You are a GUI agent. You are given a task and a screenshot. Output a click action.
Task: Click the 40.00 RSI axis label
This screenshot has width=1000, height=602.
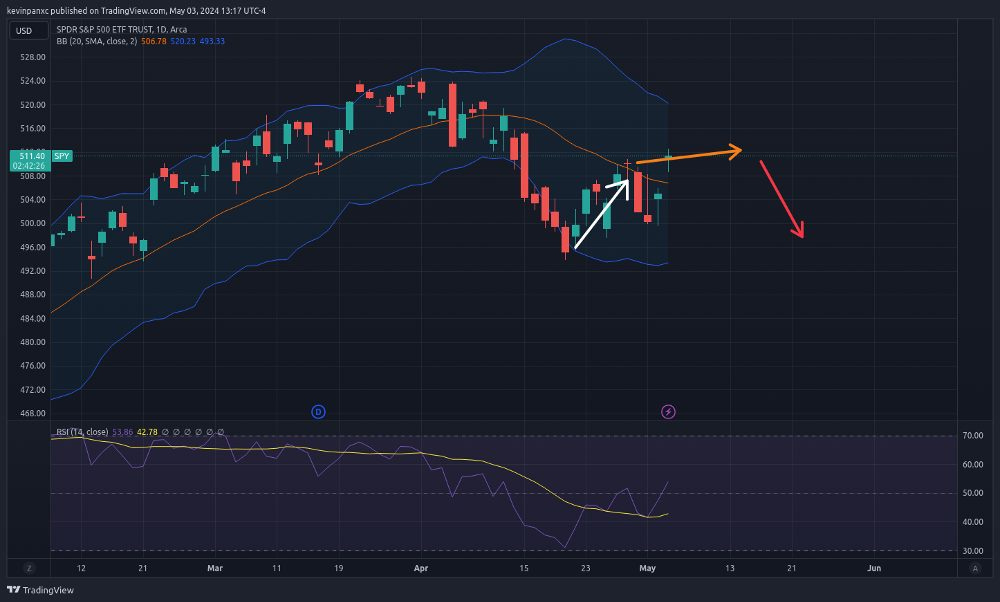[x=973, y=522]
